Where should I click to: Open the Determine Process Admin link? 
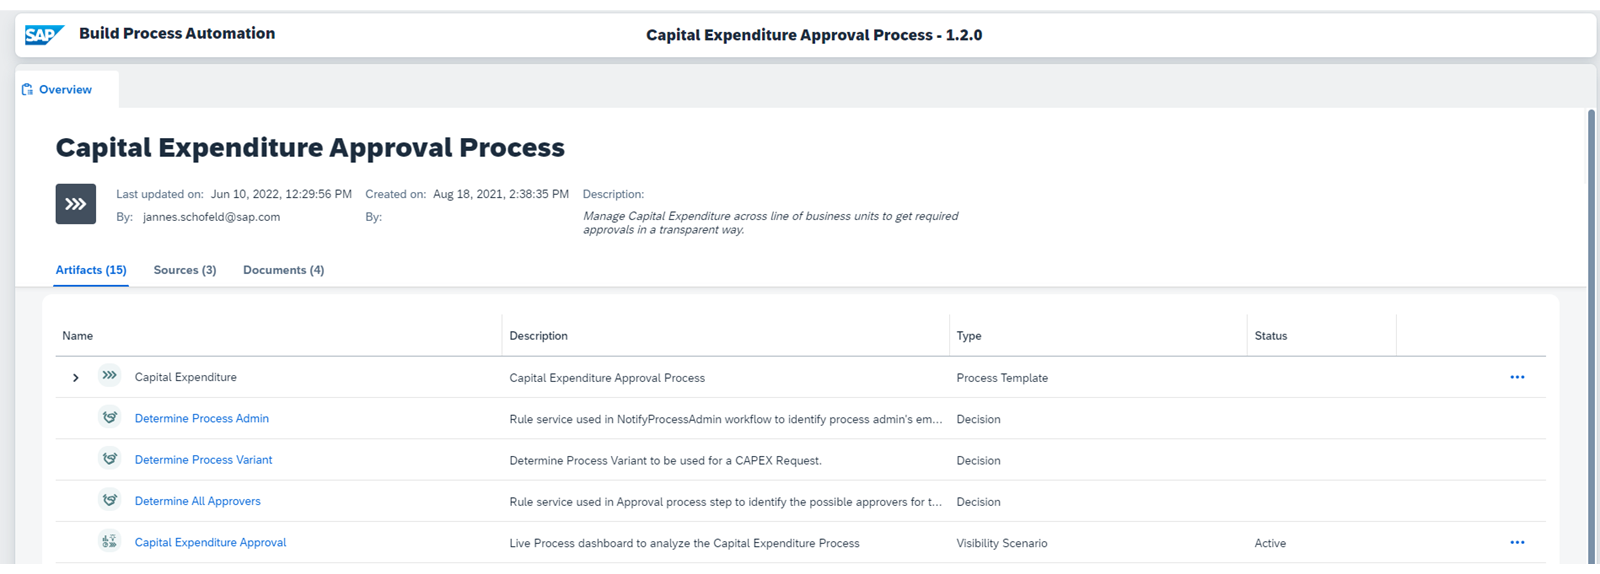pyautogui.click(x=202, y=418)
